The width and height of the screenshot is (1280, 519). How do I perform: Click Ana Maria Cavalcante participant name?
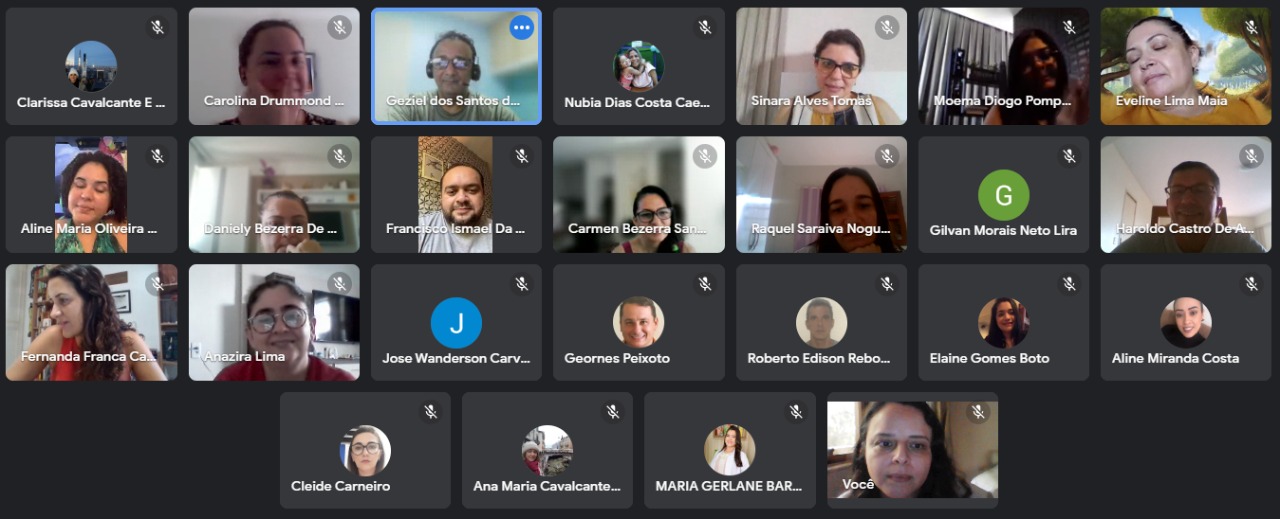coord(547,486)
